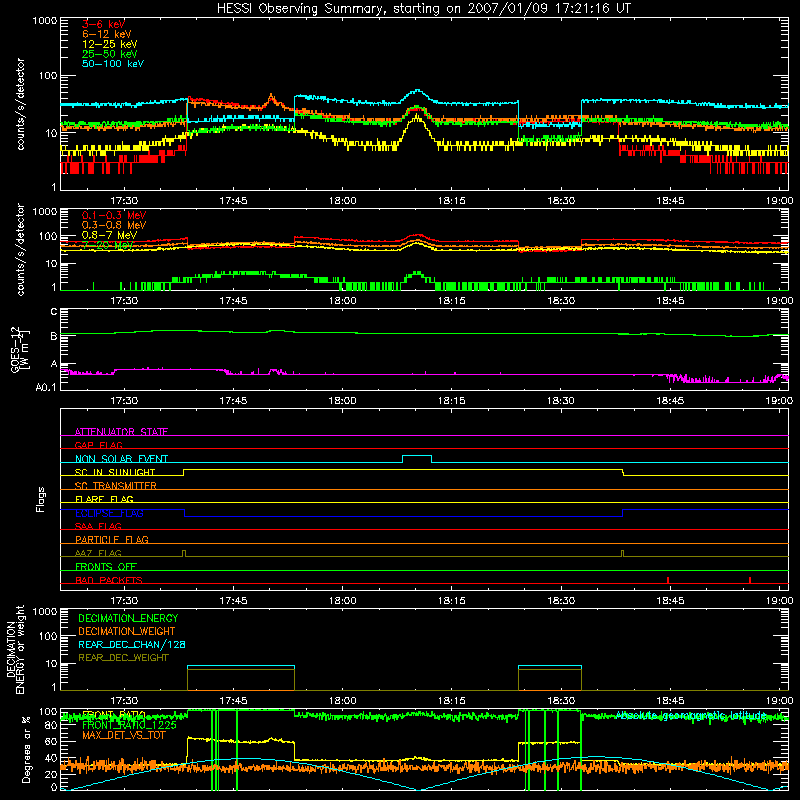The width and height of the screenshot is (800, 800).
Task: Select the 25-50 keV legend label
Action: [x=110, y=54]
